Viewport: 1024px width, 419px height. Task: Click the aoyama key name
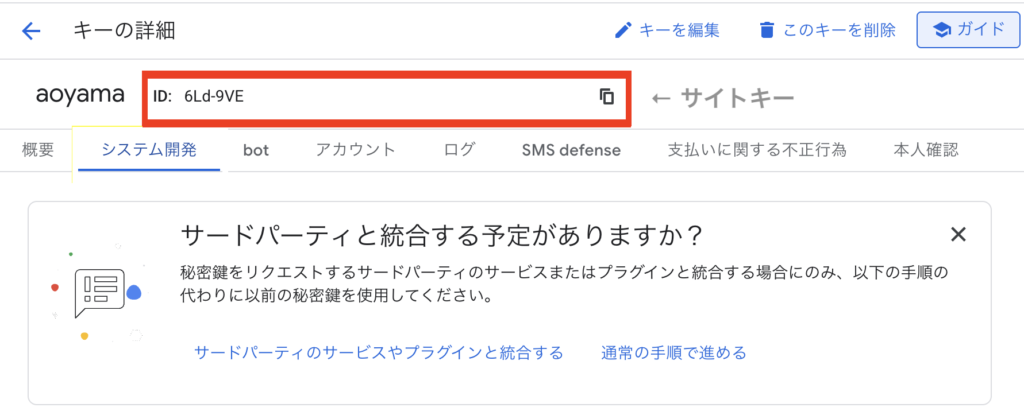(x=80, y=96)
